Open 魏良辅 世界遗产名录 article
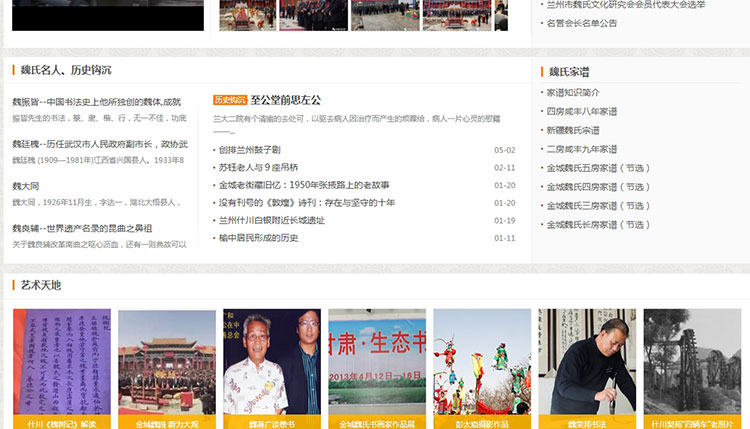This screenshot has height=429, width=750. coord(82,228)
